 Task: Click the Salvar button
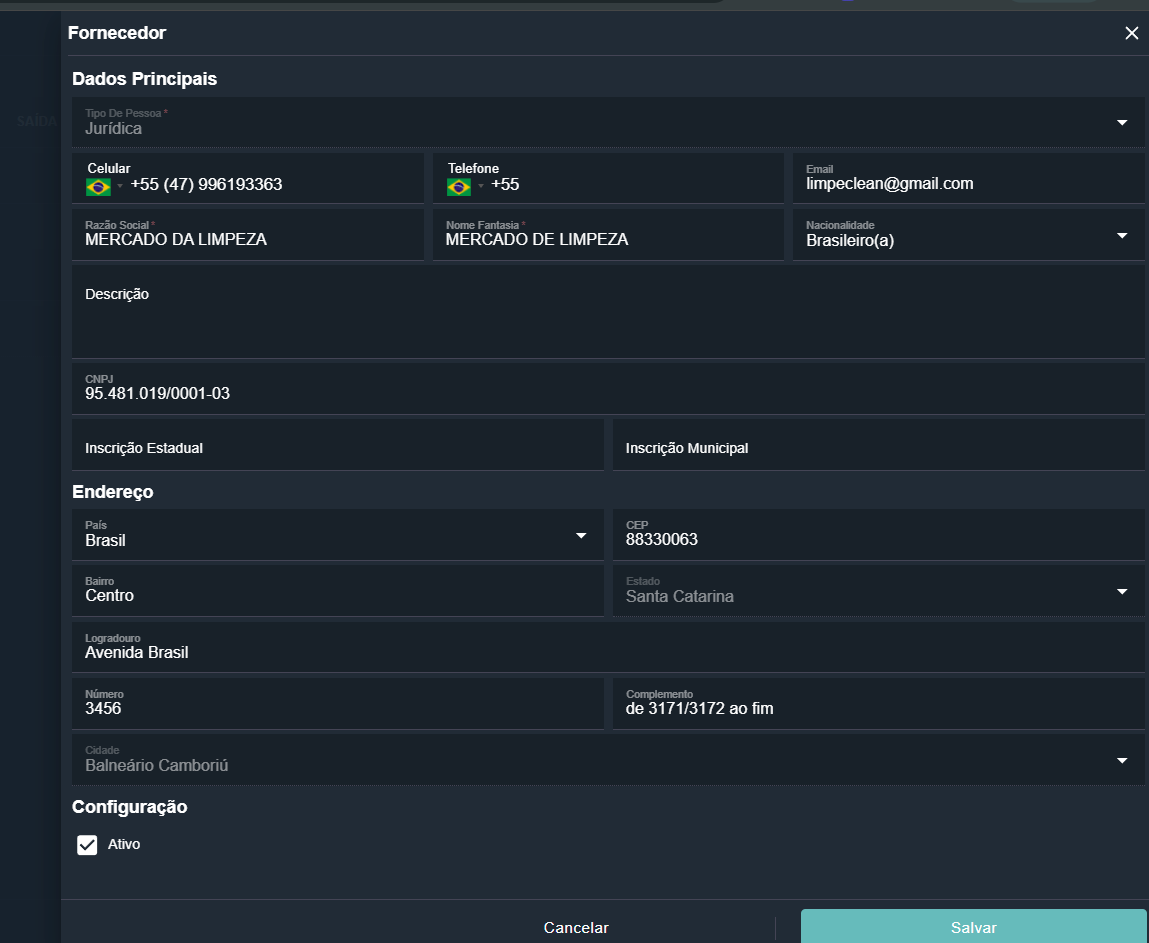(973, 927)
